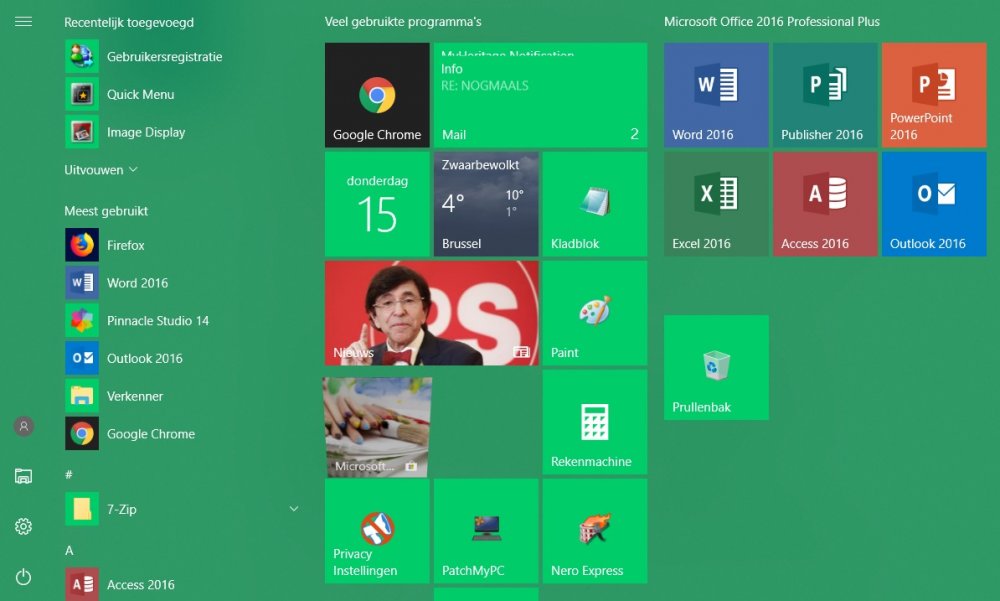Click the Recentelijk toegevoegd heading
The width and height of the screenshot is (1000, 601).
pos(129,22)
